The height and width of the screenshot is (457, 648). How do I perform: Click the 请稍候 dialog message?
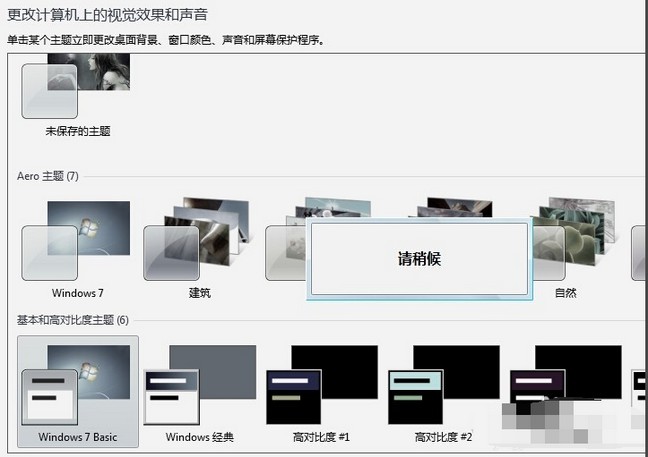coord(419,259)
